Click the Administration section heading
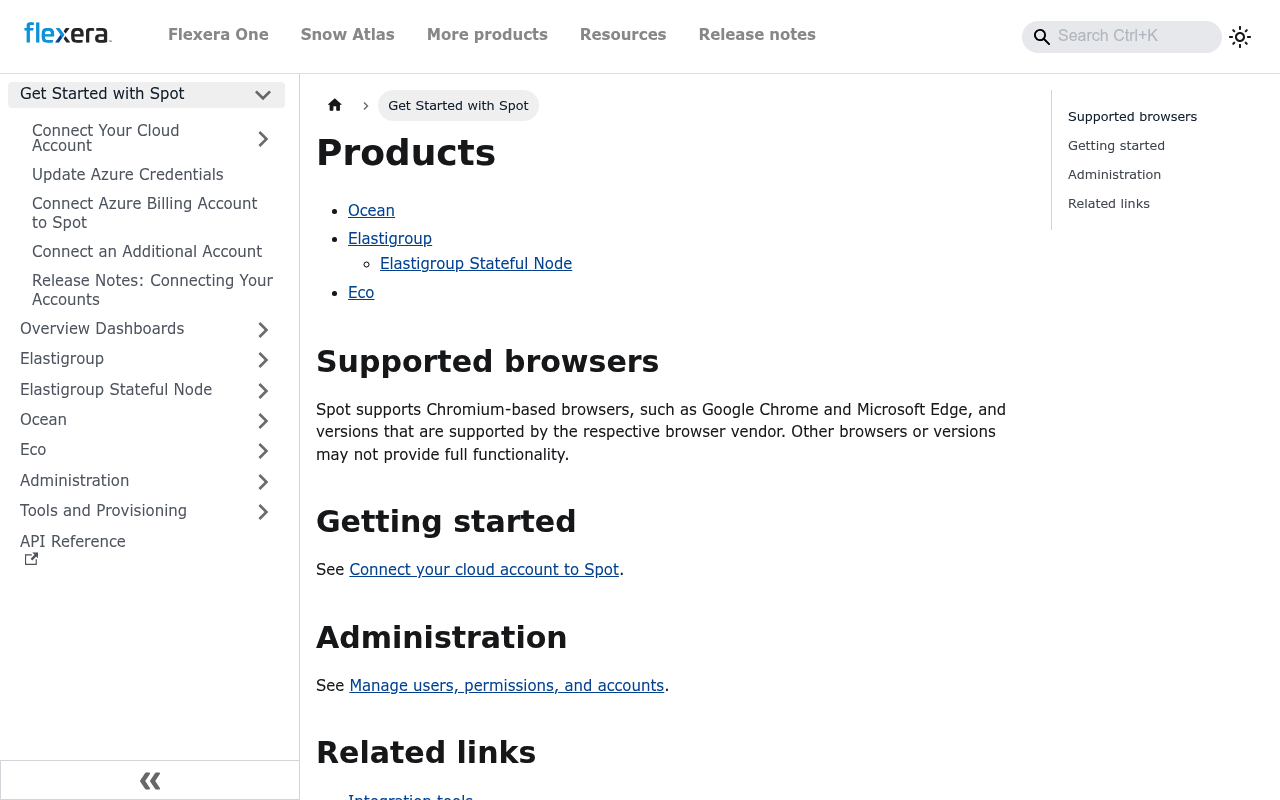The height and width of the screenshot is (800, 1280). coord(441,638)
